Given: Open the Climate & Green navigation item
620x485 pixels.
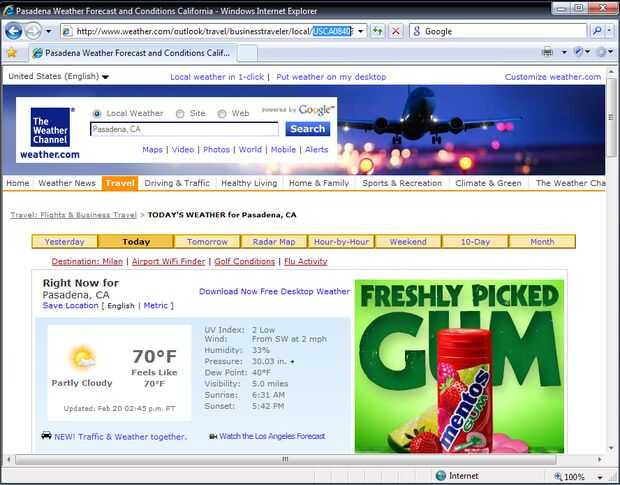Looking at the screenshot, I should point(488,183).
